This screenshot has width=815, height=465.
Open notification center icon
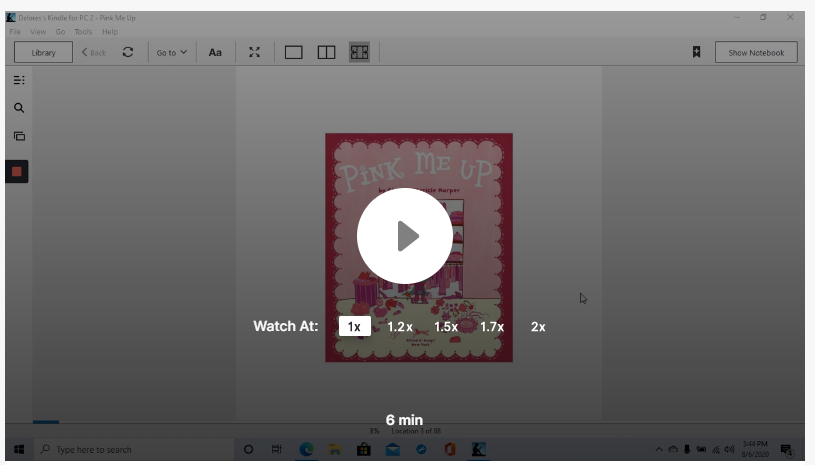pyautogui.click(x=786, y=449)
